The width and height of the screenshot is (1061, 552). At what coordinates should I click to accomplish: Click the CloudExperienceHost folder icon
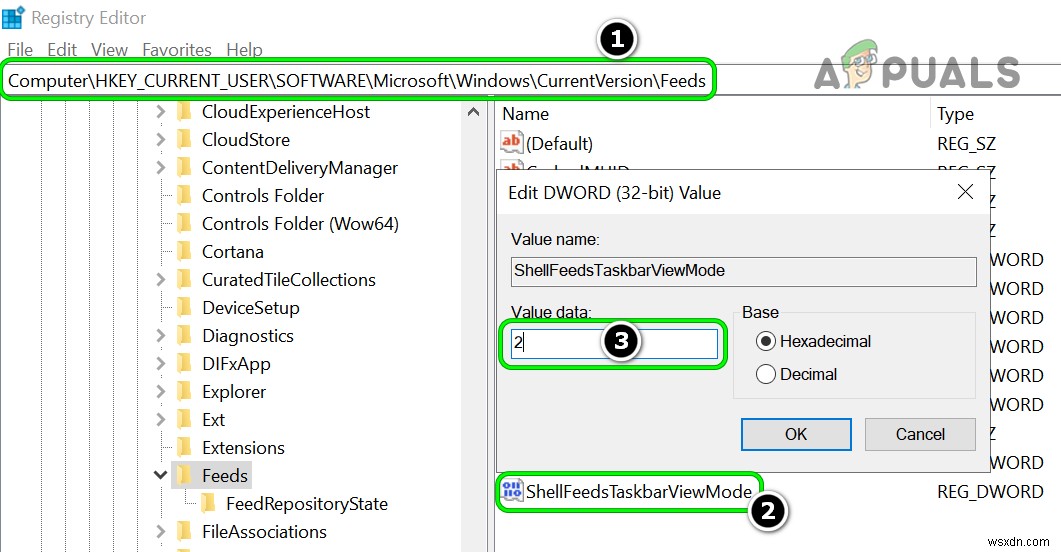183,112
